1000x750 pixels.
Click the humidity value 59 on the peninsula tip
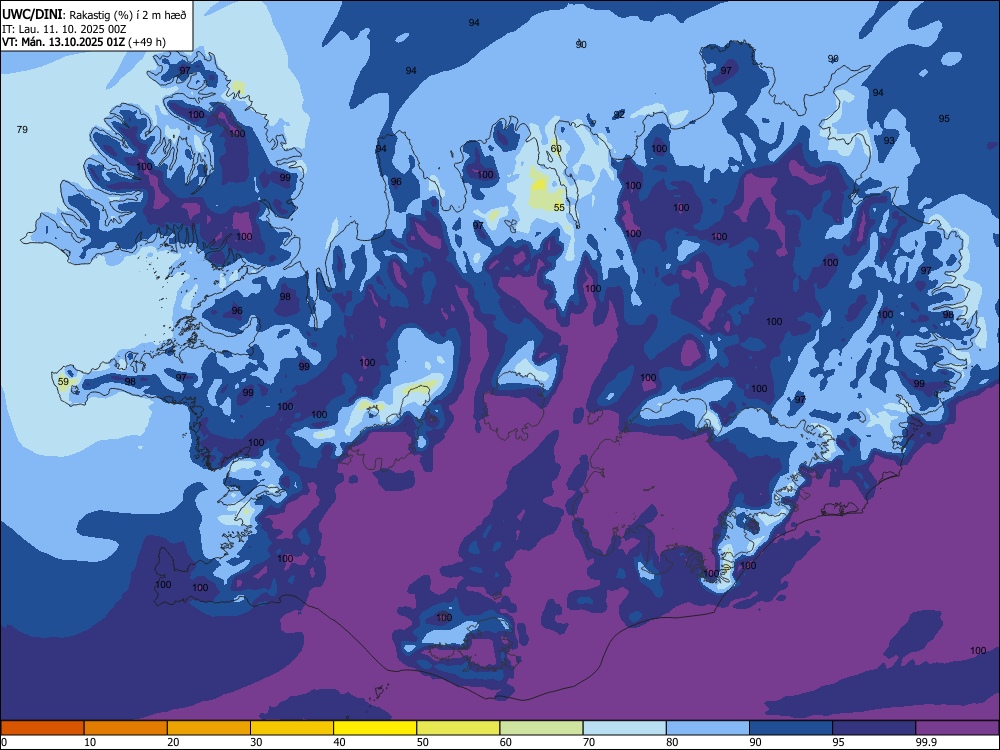(x=63, y=382)
